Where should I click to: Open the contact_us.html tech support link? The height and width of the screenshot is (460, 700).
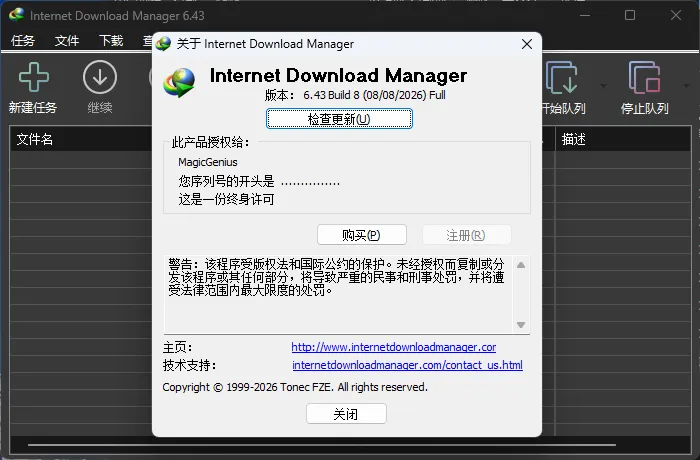pos(407,365)
